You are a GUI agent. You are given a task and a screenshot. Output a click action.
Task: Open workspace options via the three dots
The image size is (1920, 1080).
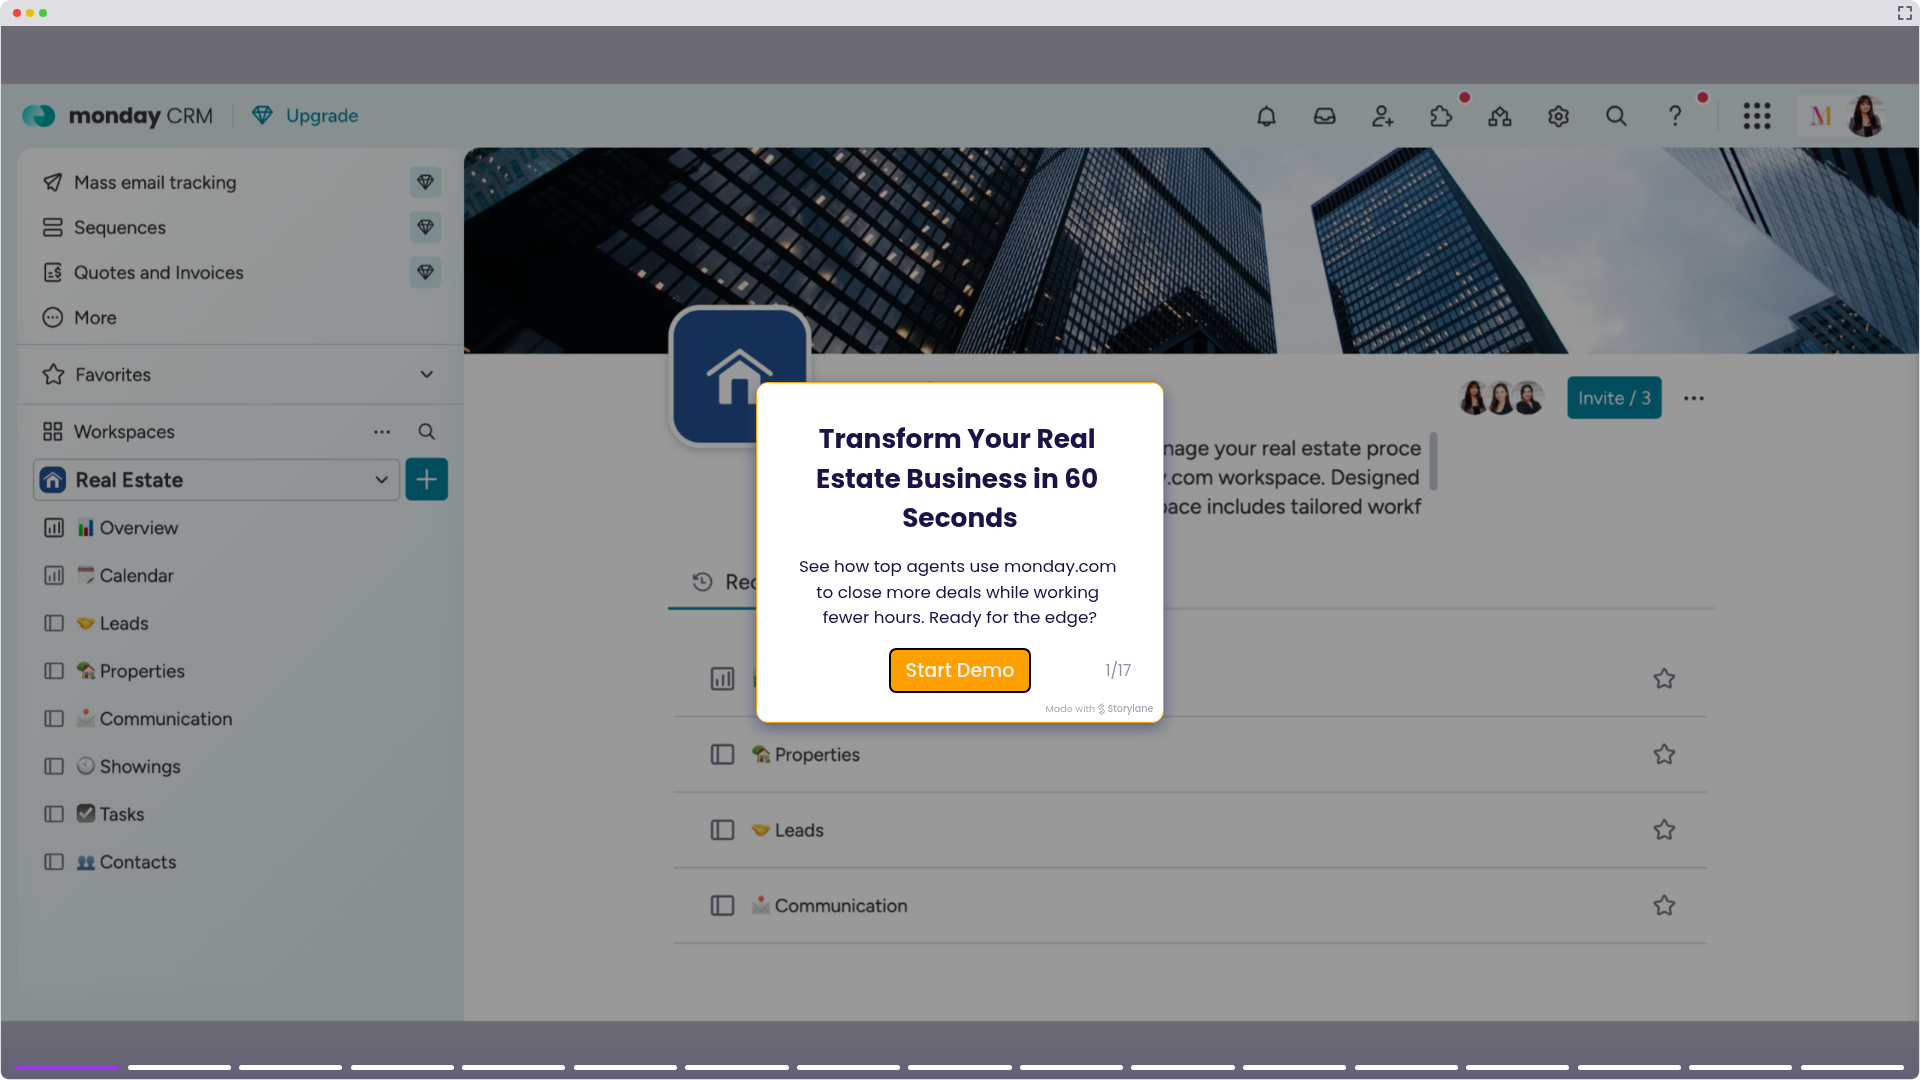pos(381,431)
